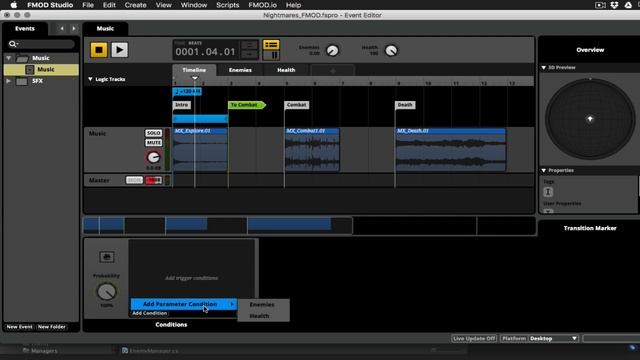640x360 pixels.
Task: Select the 120 tempo marker
Action: click(x=187, y=92)
